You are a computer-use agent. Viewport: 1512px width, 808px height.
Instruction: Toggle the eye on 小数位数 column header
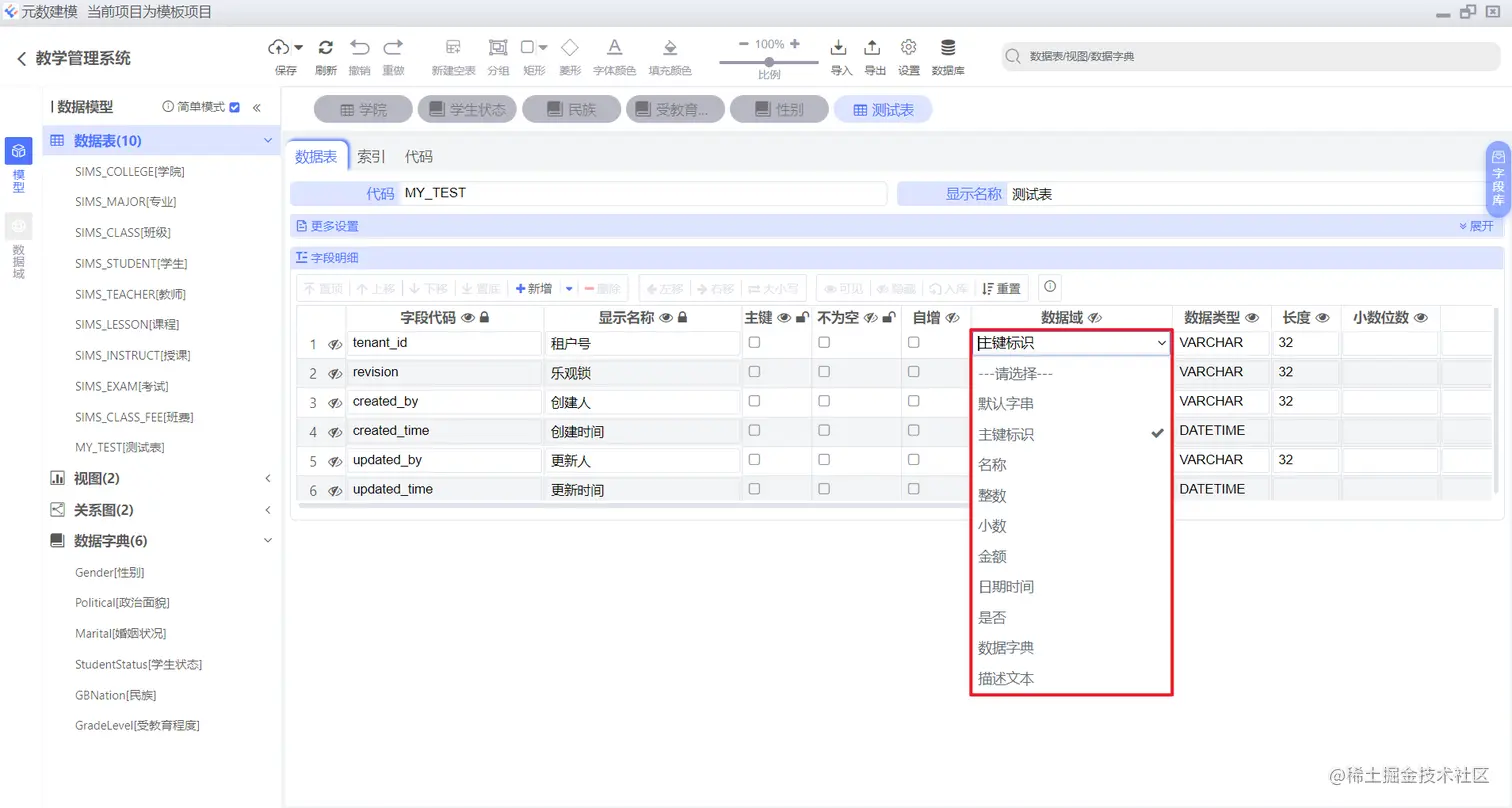tap(1421, 318)
